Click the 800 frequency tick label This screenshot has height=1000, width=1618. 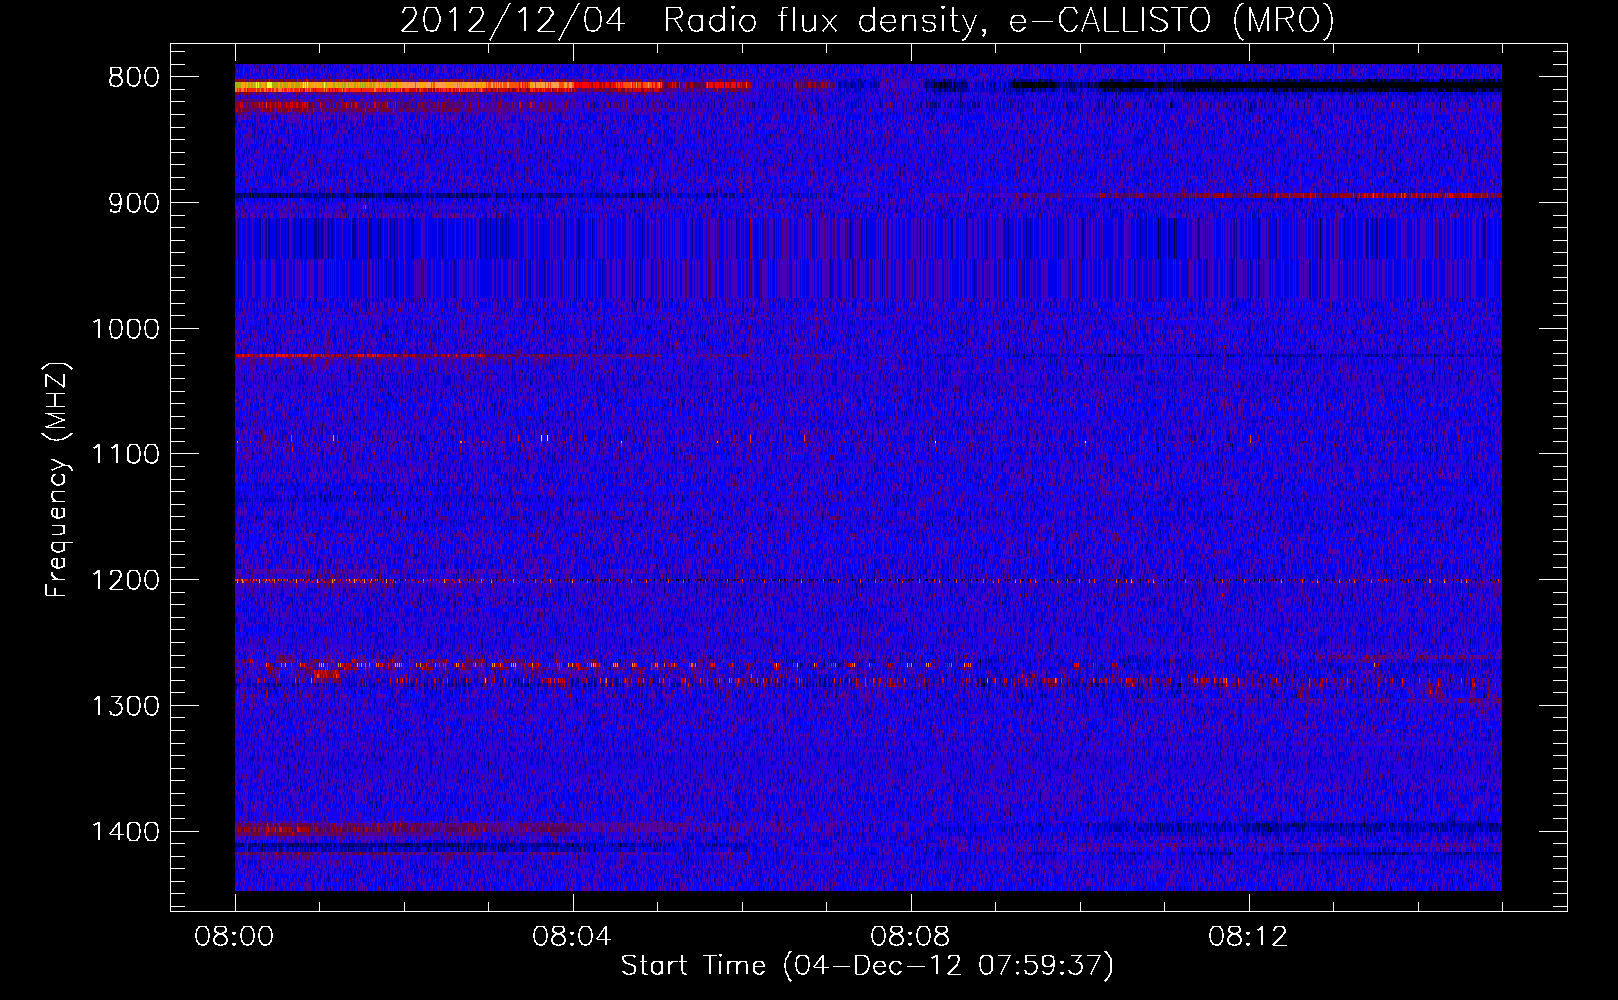tap(133, 78)
